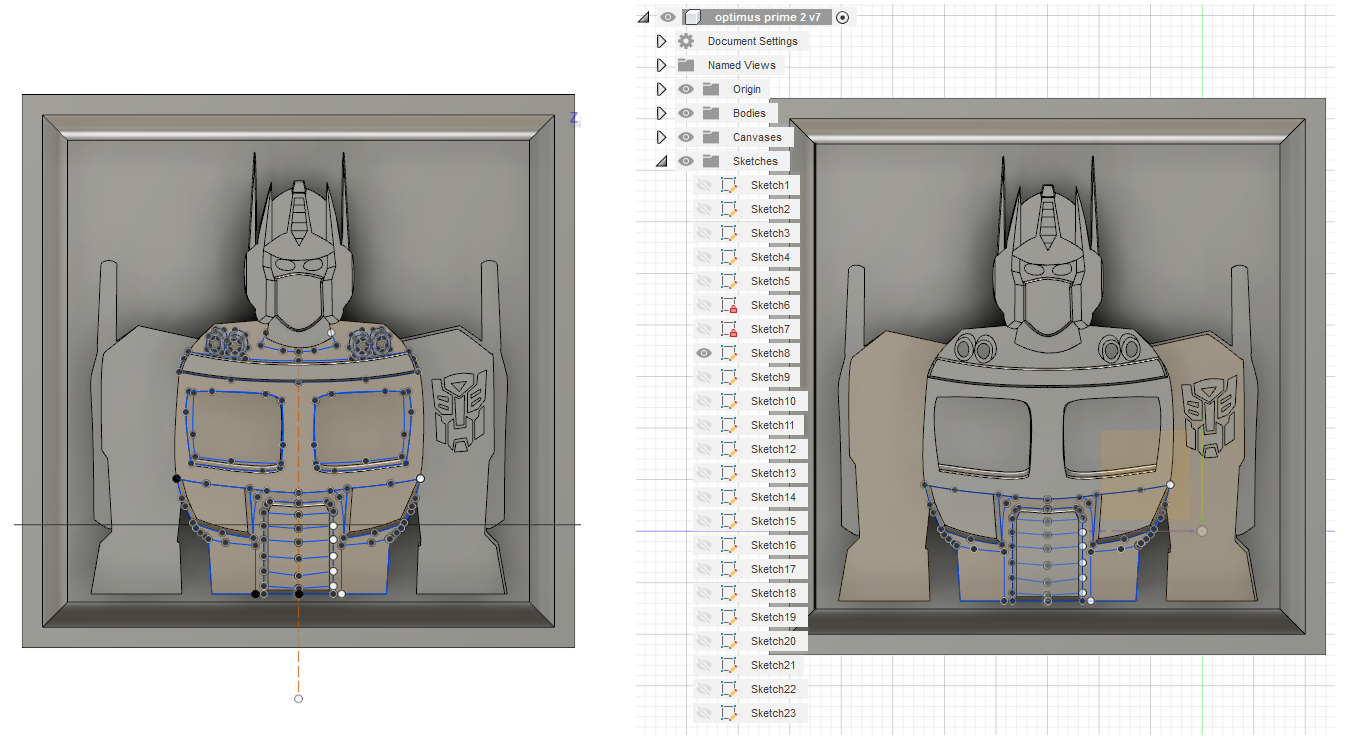Click the Sketches folder icon
Screen dimensions: 1360x740
click(x=711, y=161)
